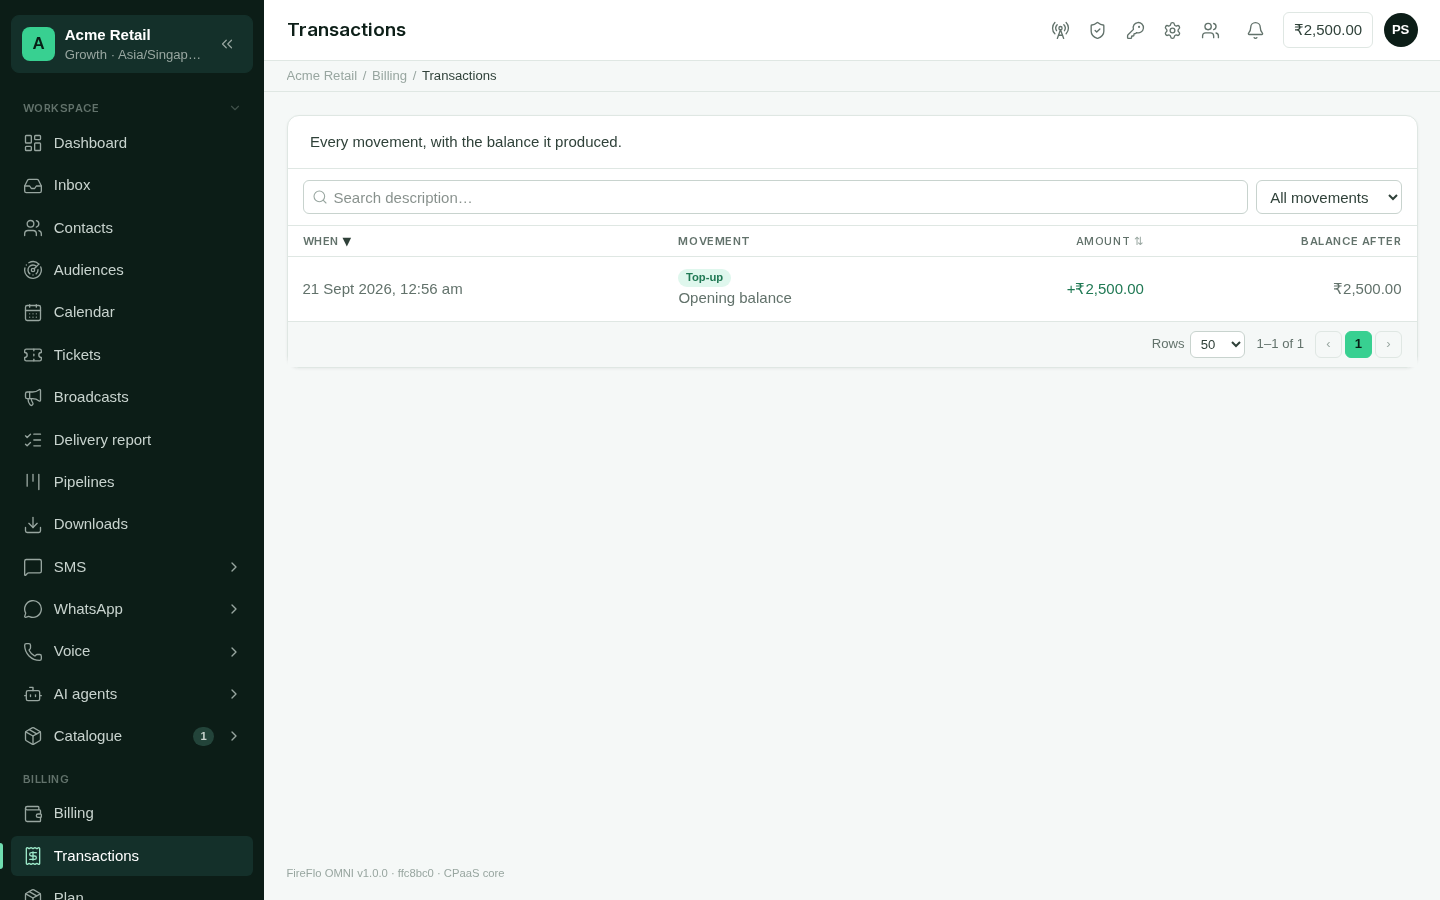Collapse the sidebar with the double-chevron icon

(227, 44)
